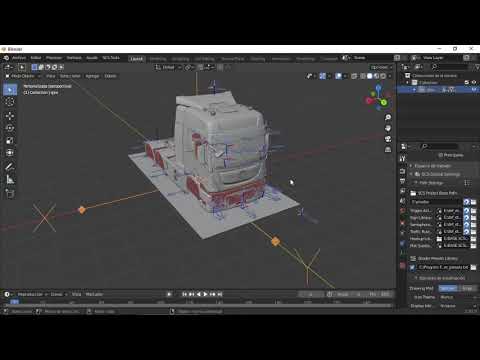Viewport: 480px width, 360px height.
Task: Open the Tool properties tab icon
Action: tap(403, 159)
